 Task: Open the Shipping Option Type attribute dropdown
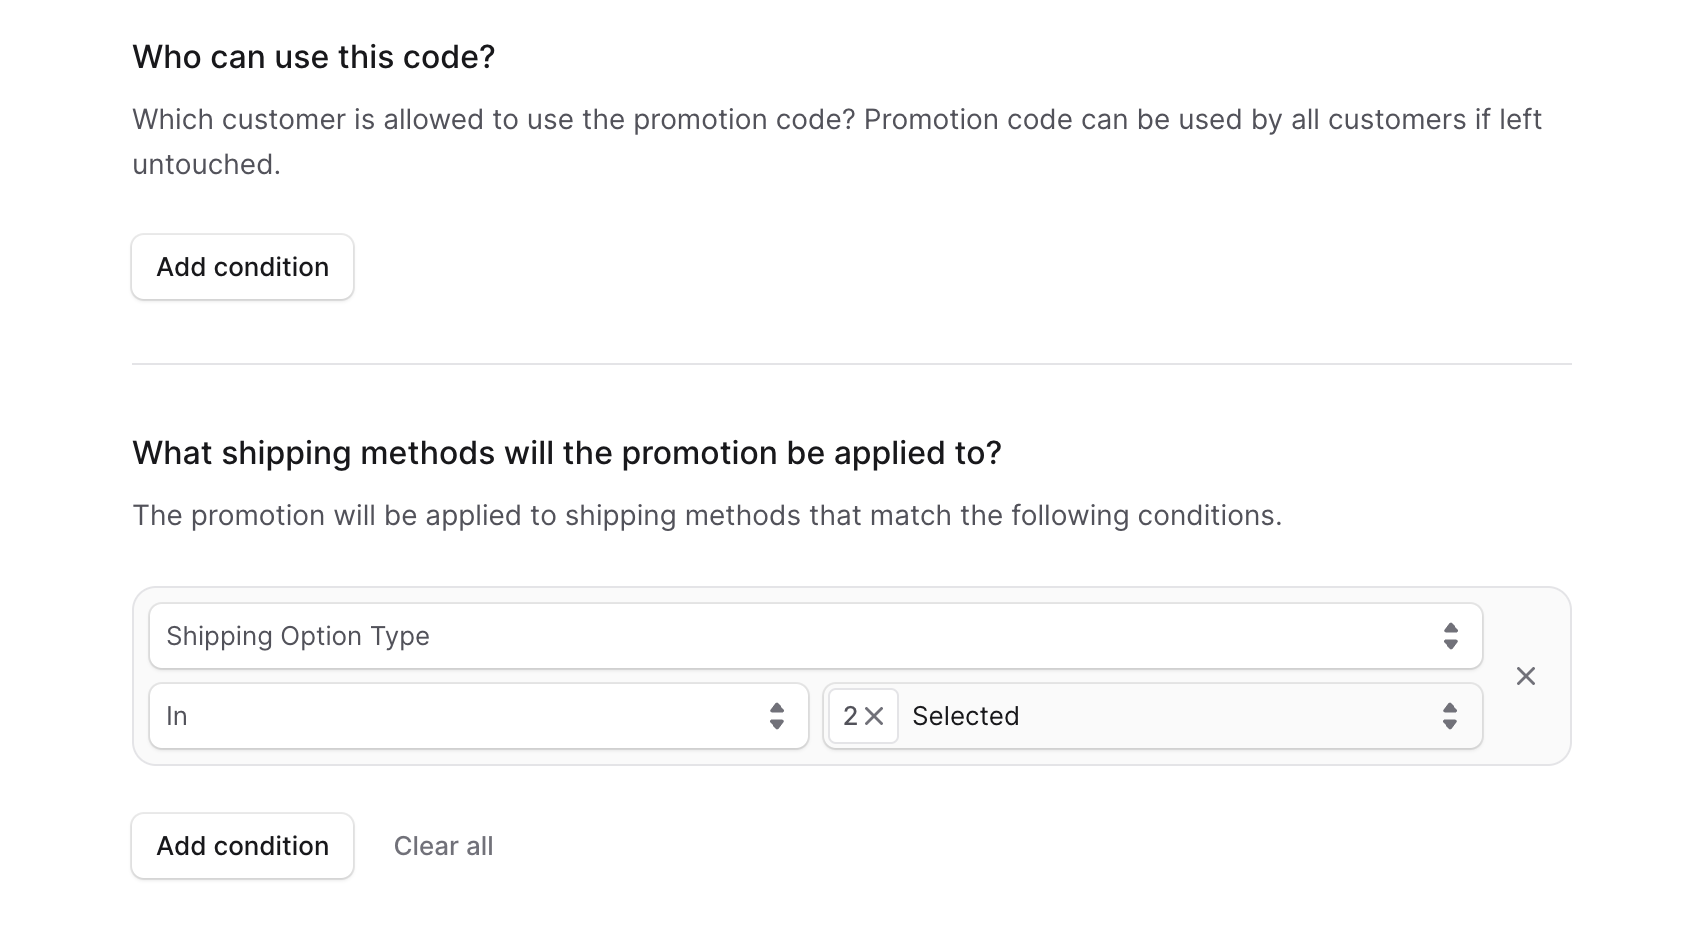(815, 636)
